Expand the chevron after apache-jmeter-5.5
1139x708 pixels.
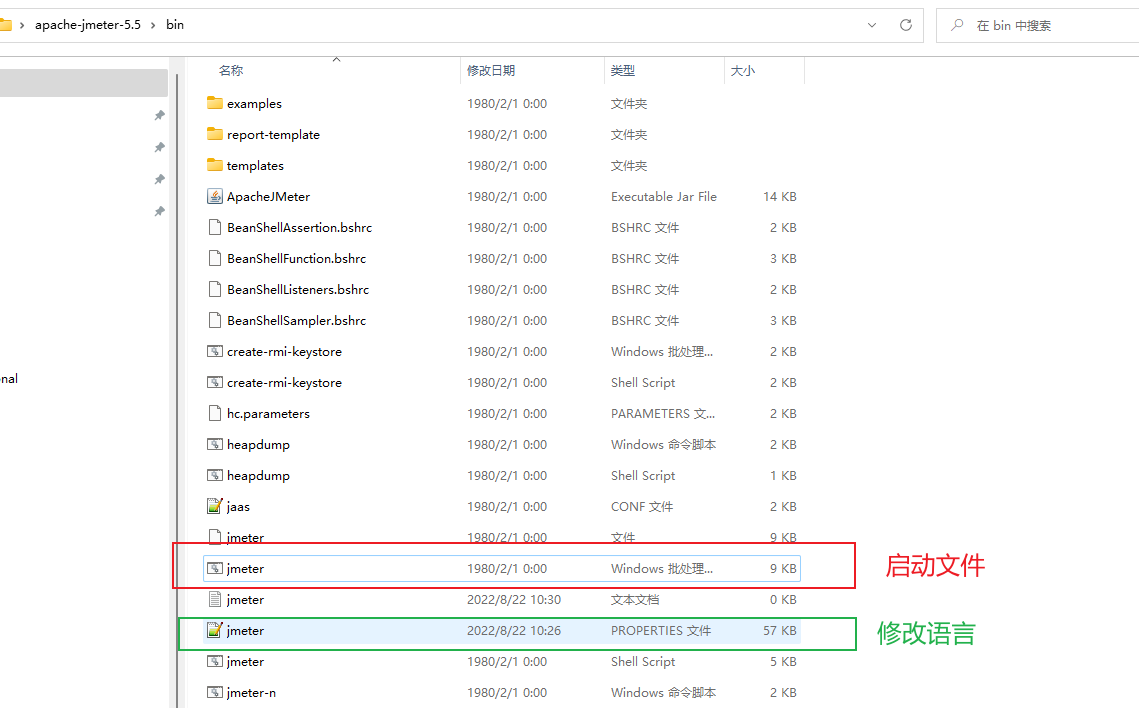coord(153,25)
